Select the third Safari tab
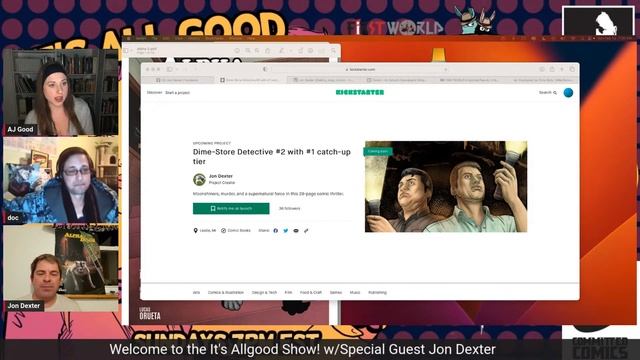 click(322, 80)
